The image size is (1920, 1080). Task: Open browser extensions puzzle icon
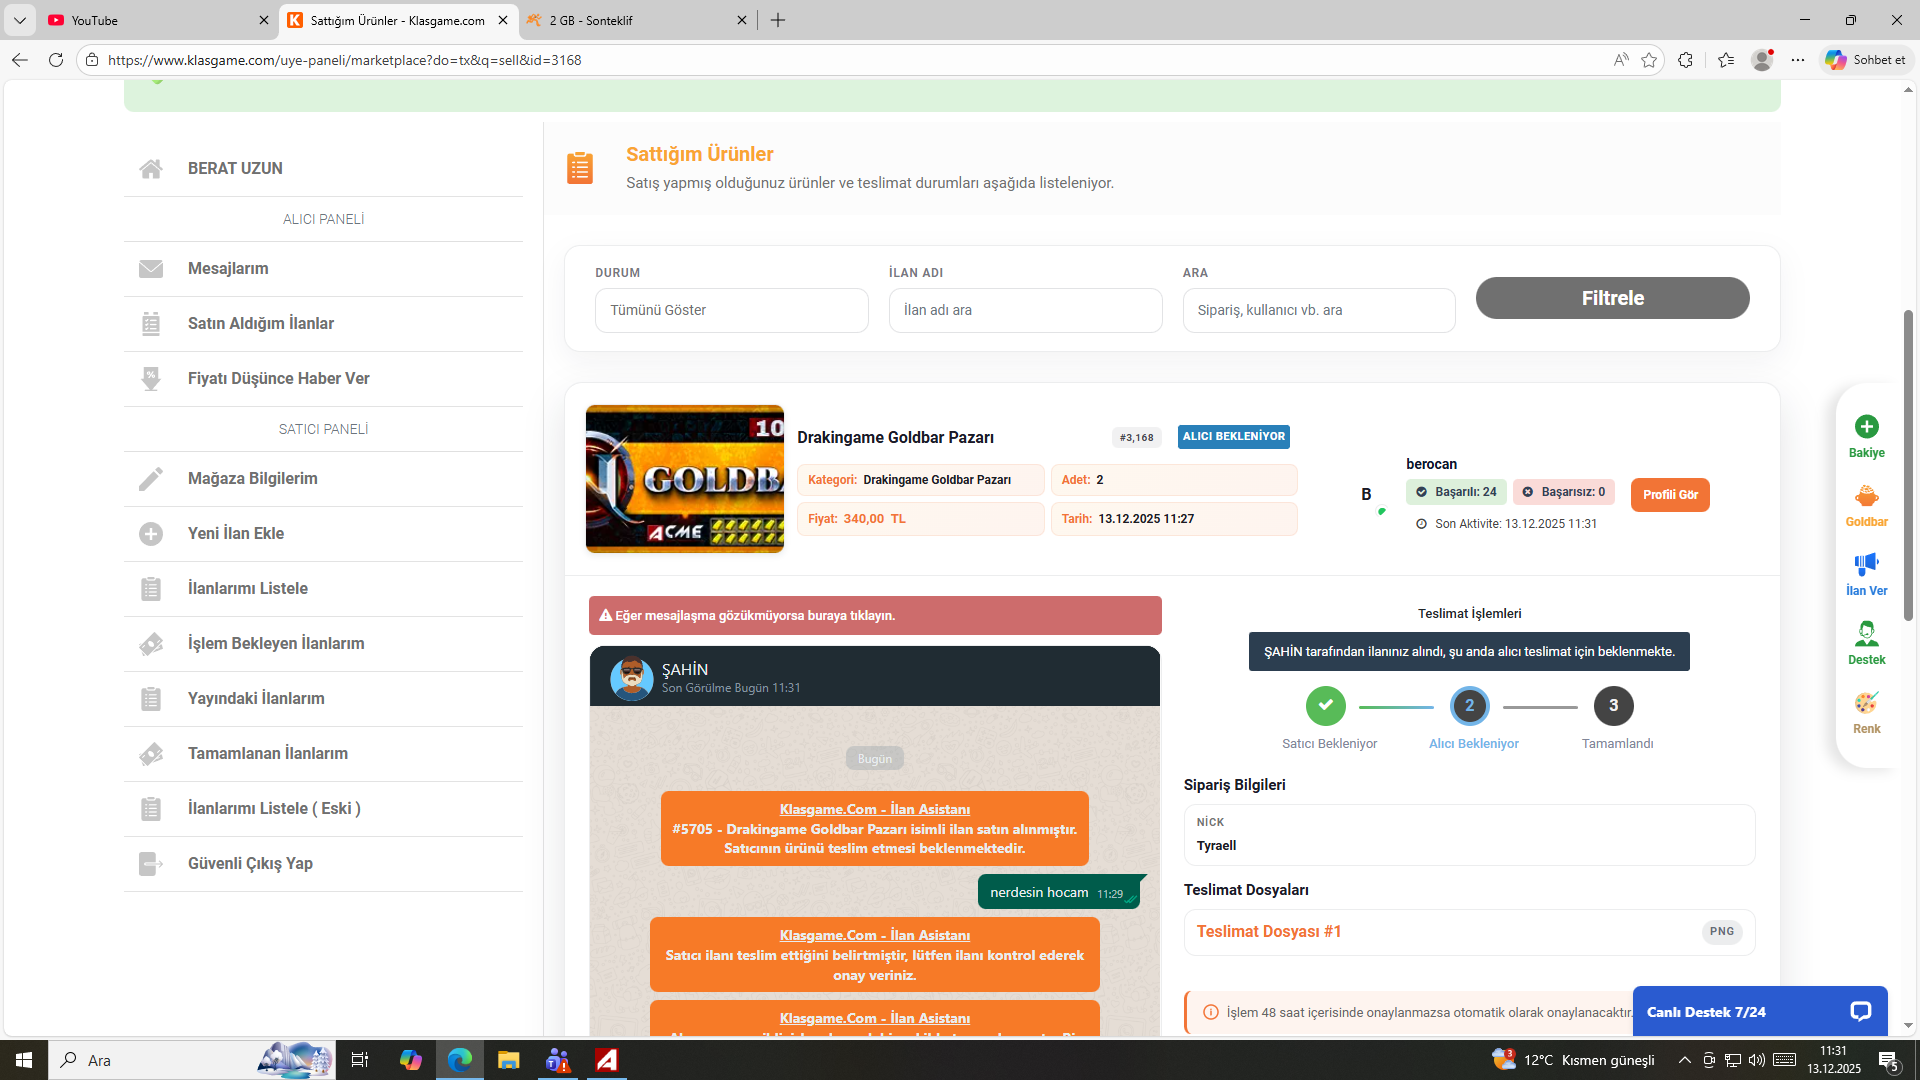pyautogui.click(x=1686, y=60)
